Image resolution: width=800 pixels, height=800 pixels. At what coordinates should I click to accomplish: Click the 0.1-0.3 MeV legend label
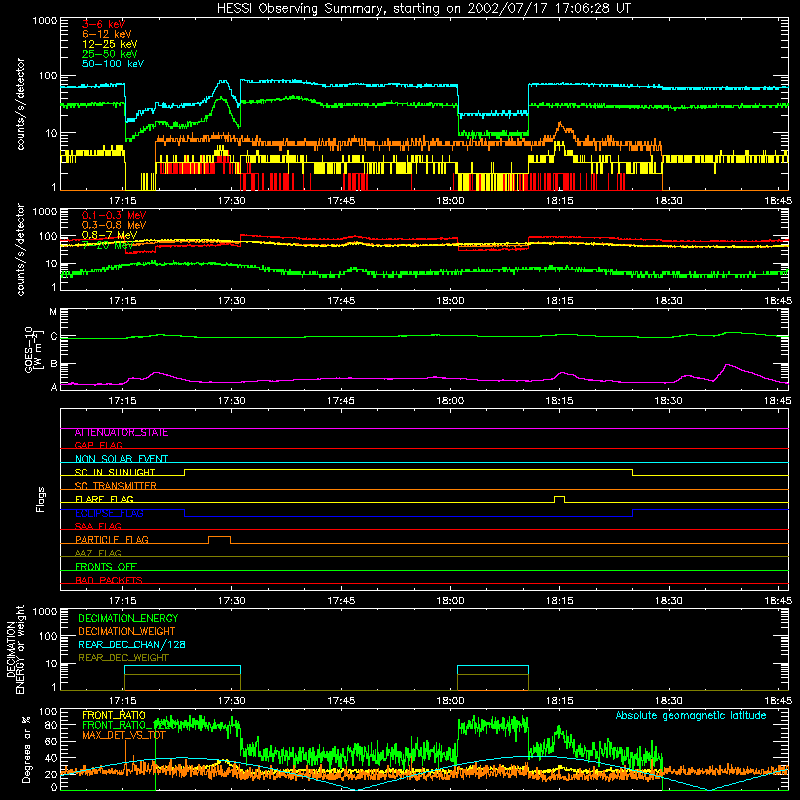[114, 215]
